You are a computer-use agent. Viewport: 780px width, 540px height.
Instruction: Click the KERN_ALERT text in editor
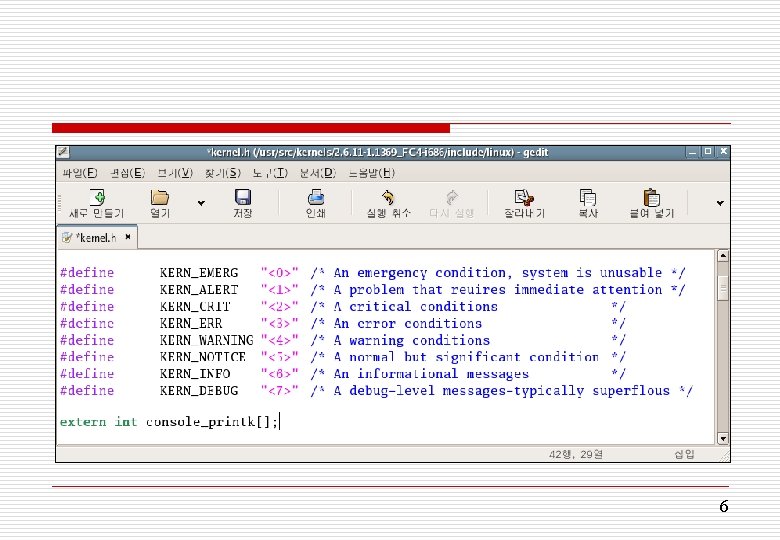point(199,290)
